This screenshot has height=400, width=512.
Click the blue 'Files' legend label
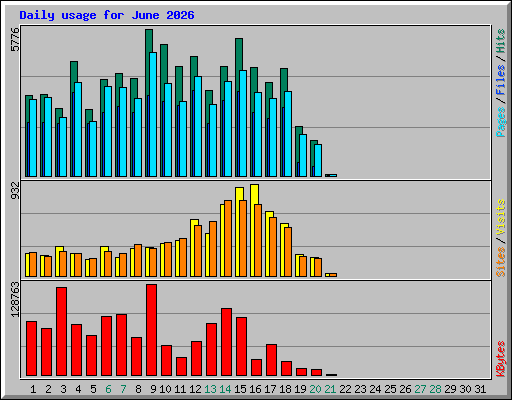pos(501,80)
